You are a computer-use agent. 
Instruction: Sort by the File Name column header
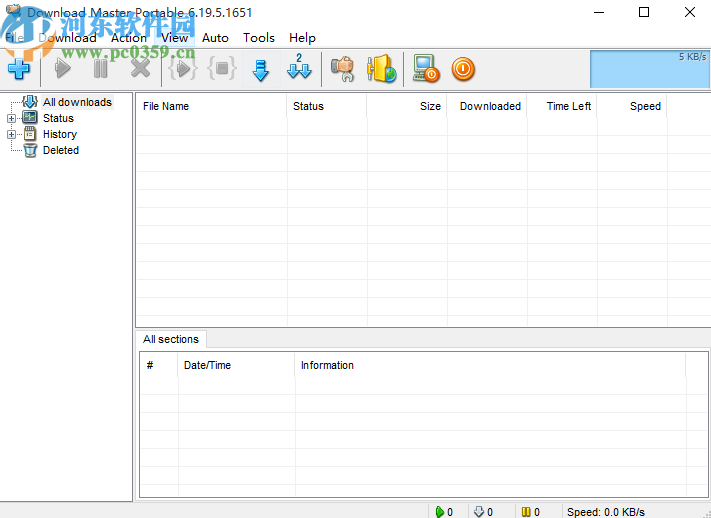211,106
